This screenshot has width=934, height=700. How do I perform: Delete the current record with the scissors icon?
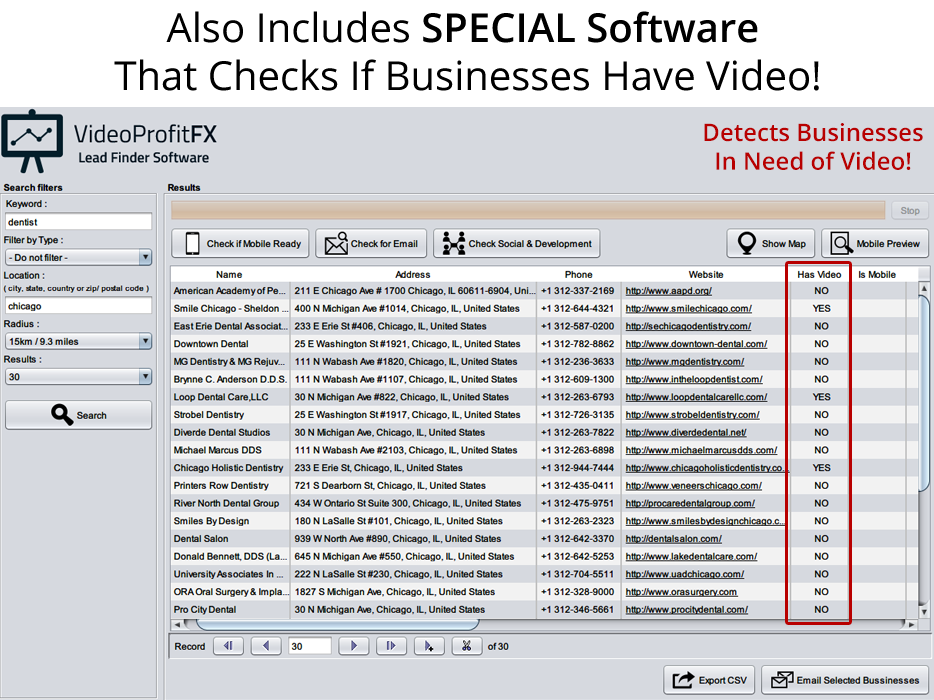pyautogui.click(x=466, y=646)
